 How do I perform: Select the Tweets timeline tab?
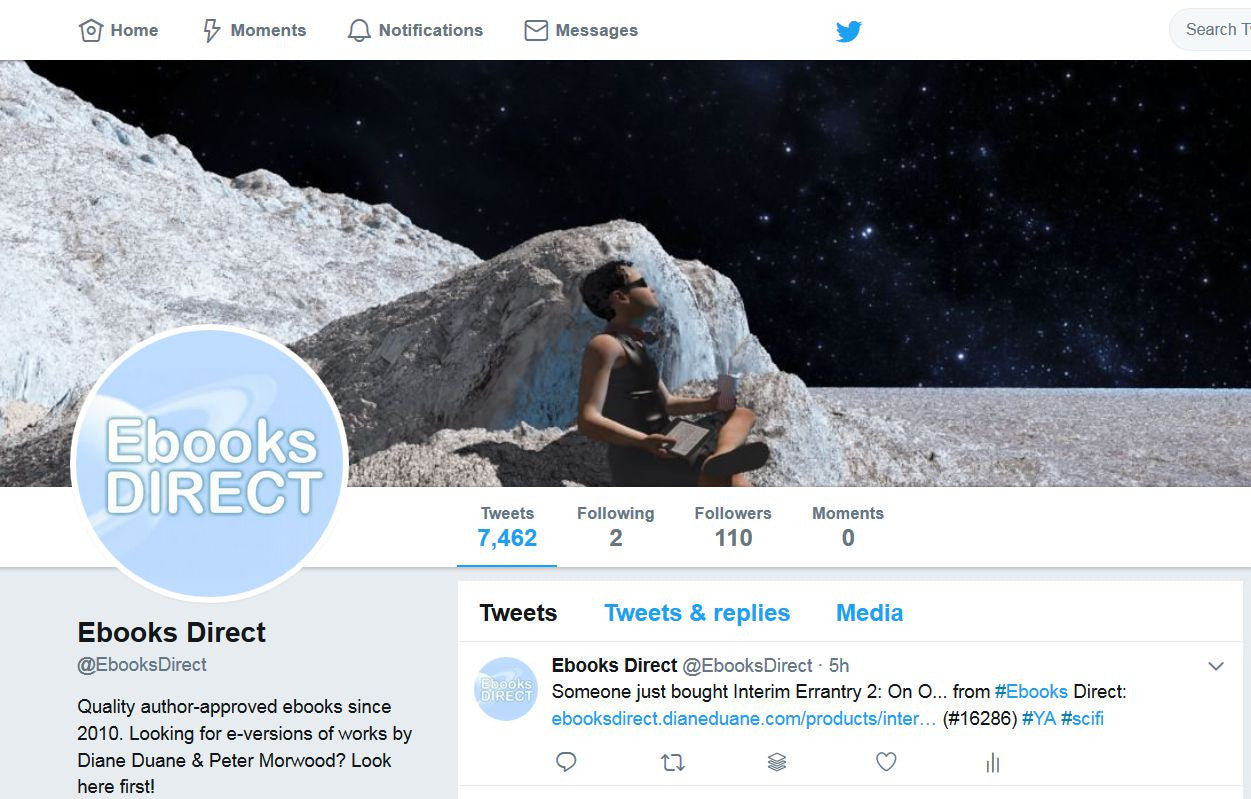(518, 613)
